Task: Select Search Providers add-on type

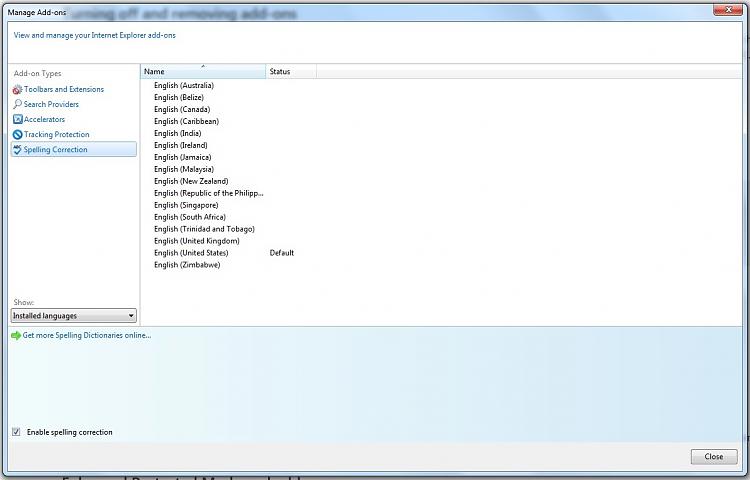Action: coord(51,104)
